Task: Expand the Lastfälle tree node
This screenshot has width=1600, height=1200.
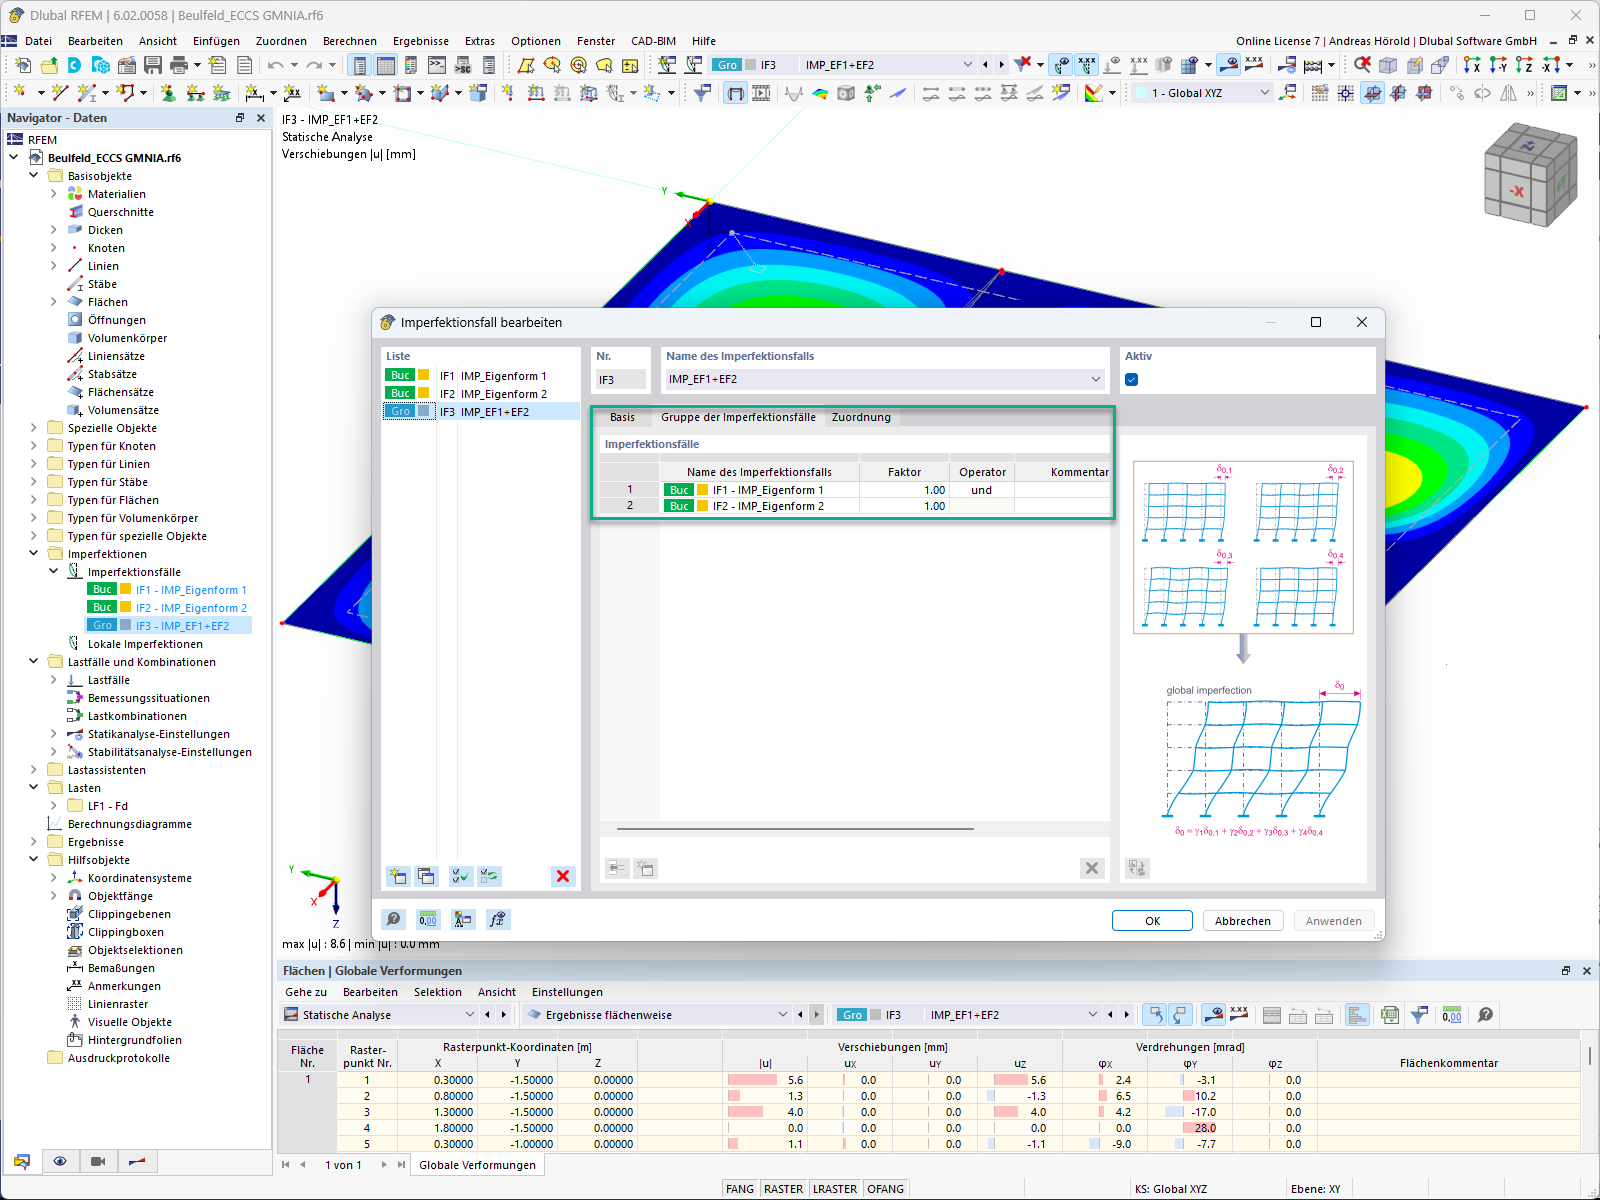Action: [x=54, y=680]
